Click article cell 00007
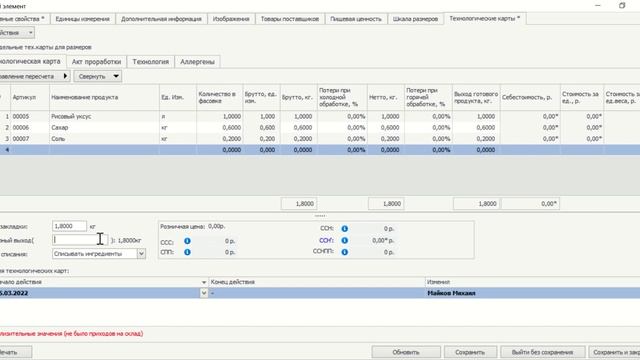 point(30,139)
